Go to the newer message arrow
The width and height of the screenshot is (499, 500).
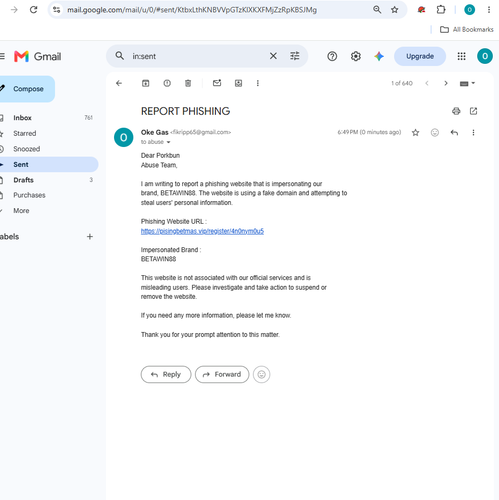click(427, 83)
